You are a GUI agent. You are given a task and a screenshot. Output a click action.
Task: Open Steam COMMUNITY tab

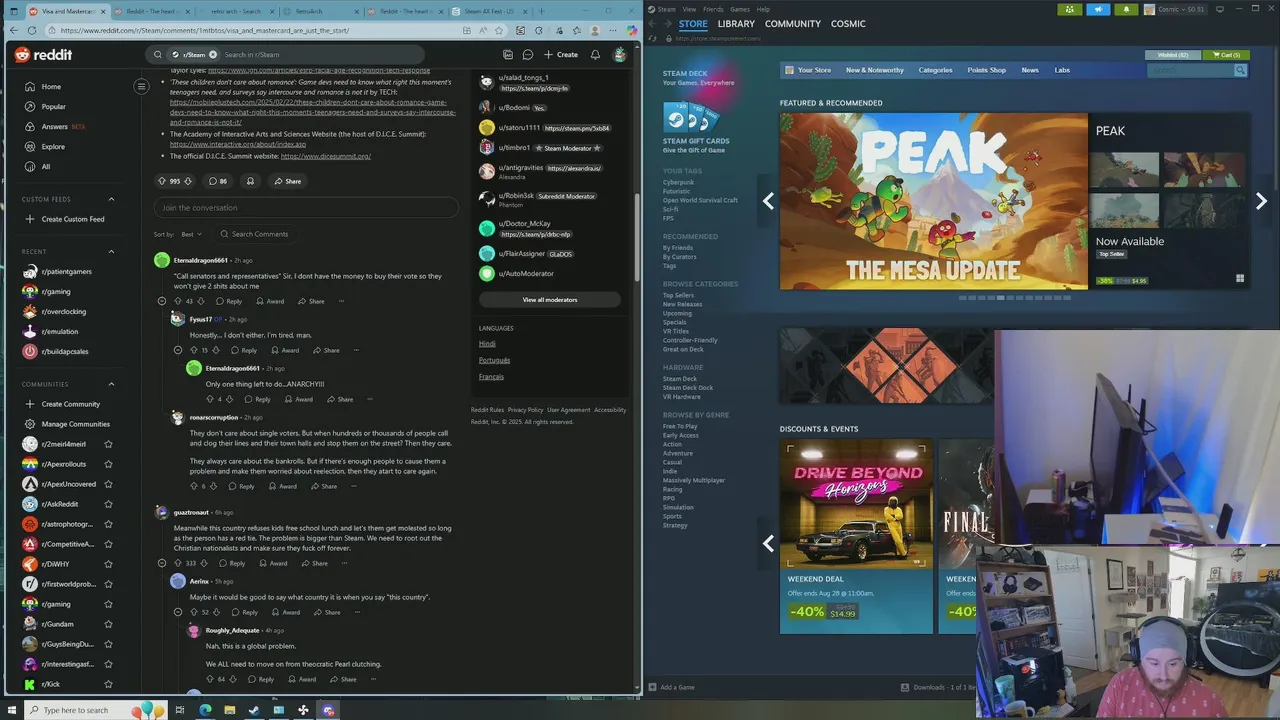(x=793, y=24)
